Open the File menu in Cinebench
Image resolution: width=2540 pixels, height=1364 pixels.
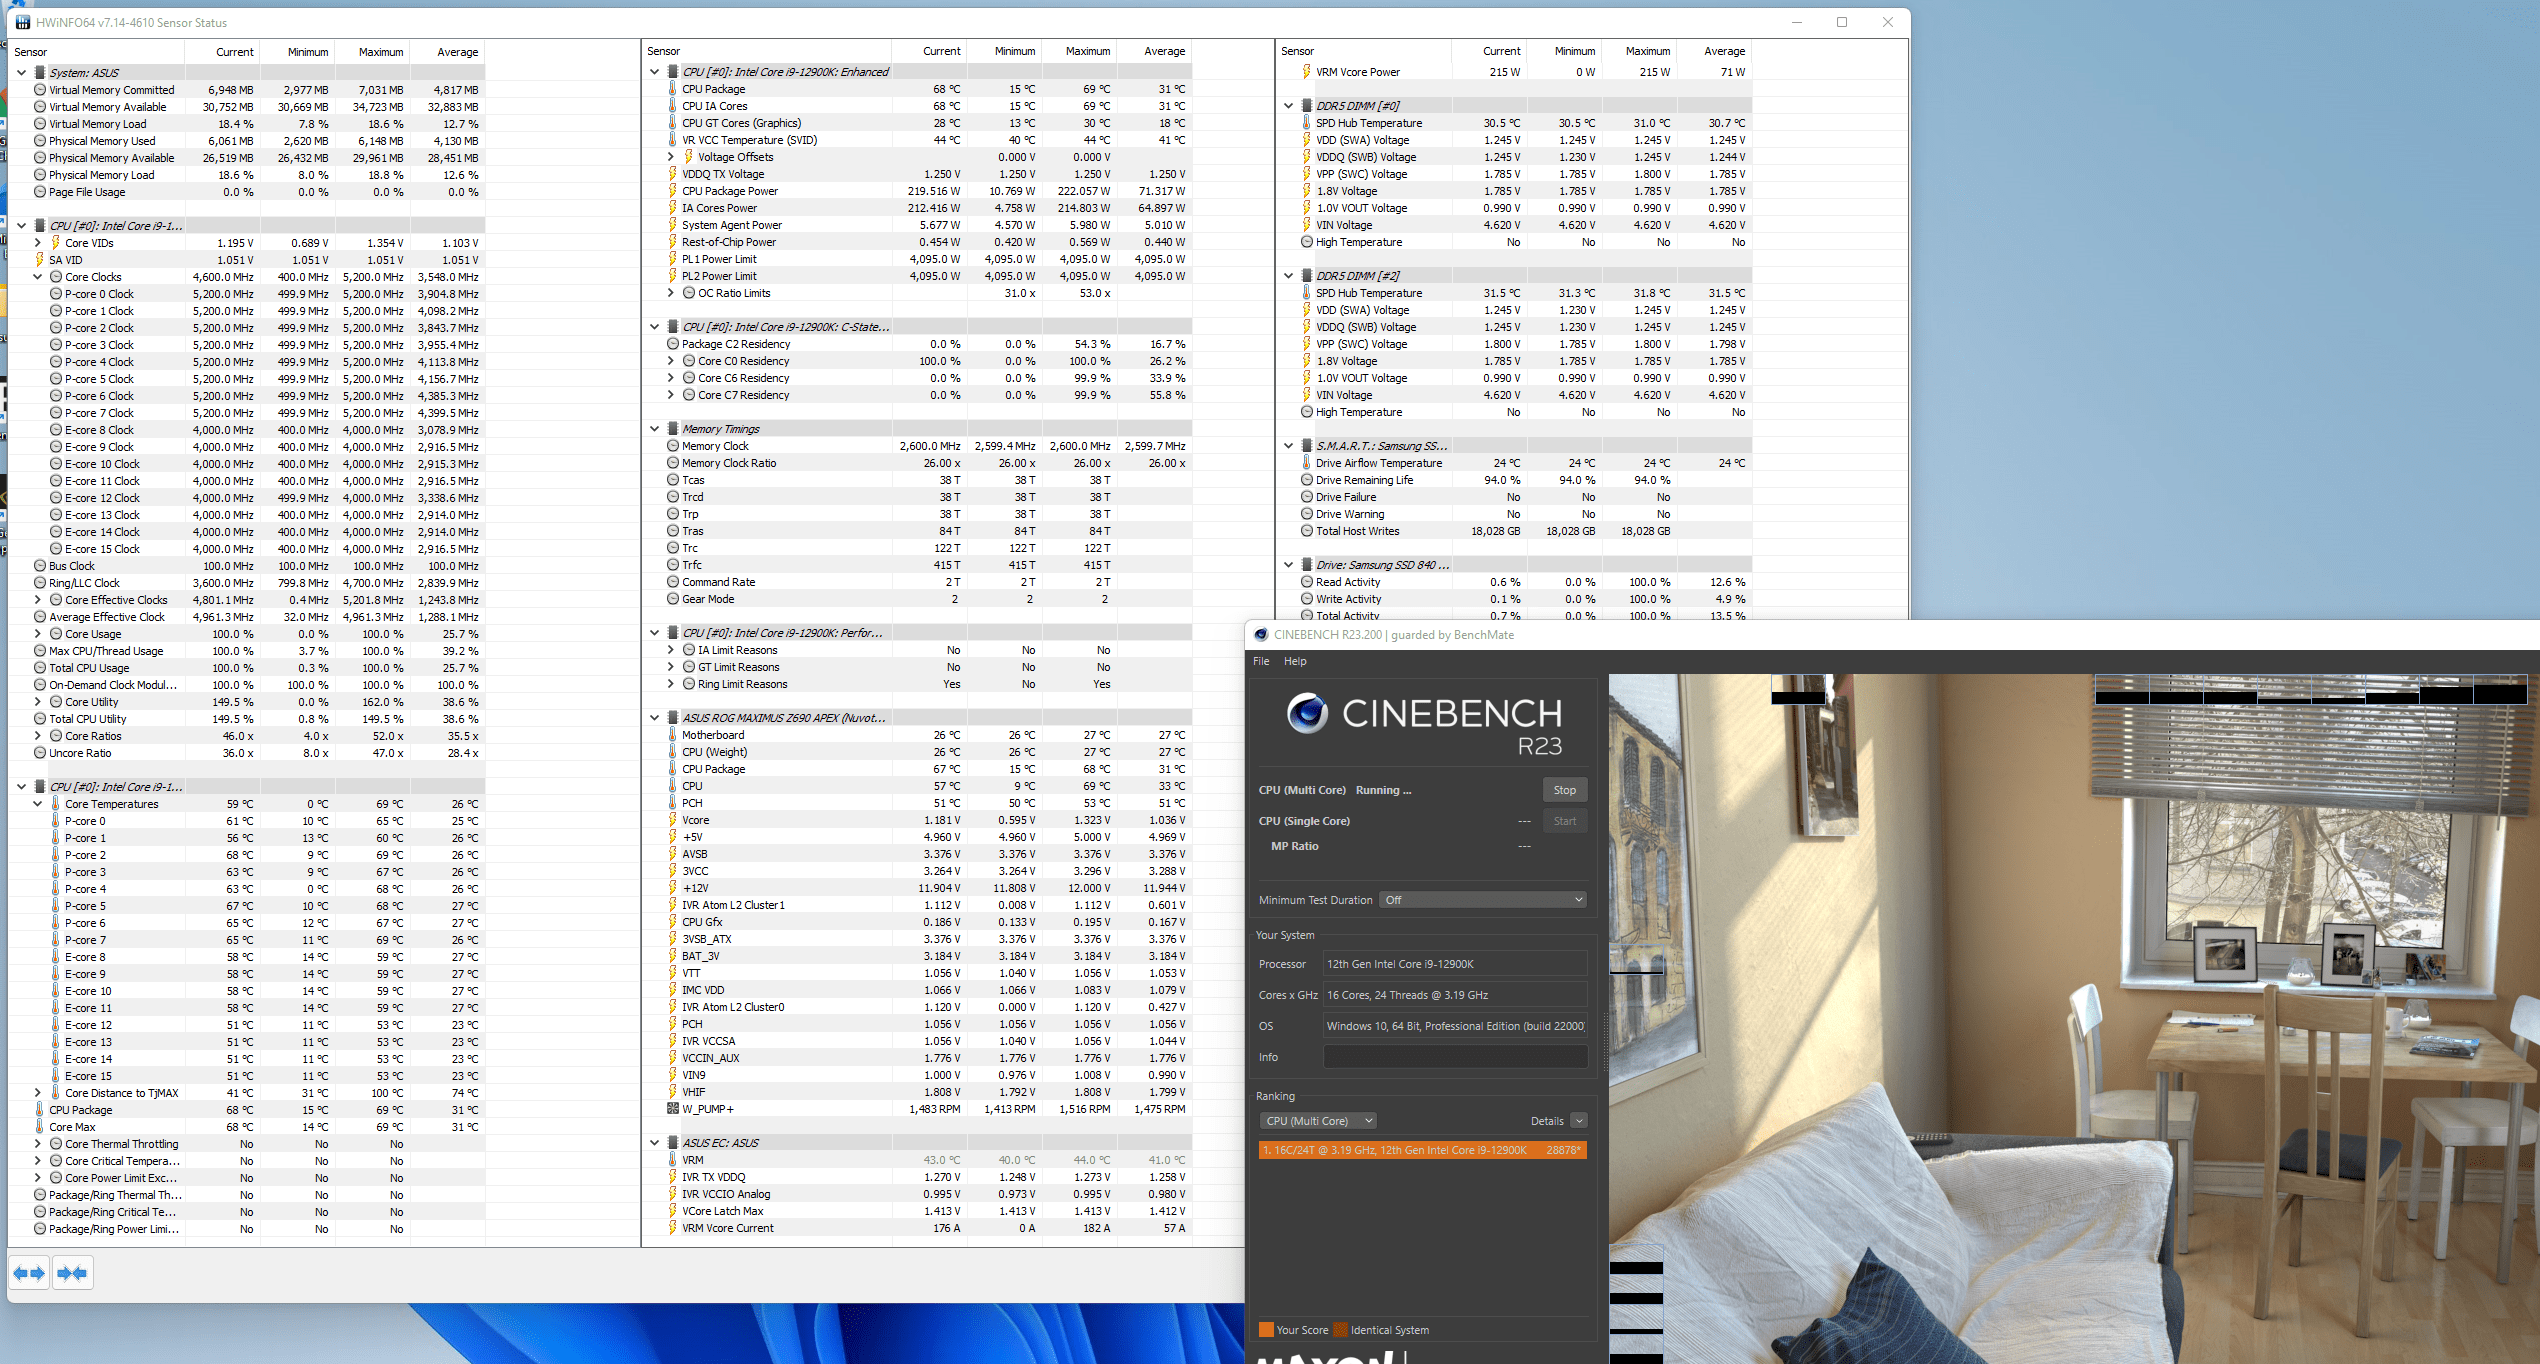point(1261,661)
